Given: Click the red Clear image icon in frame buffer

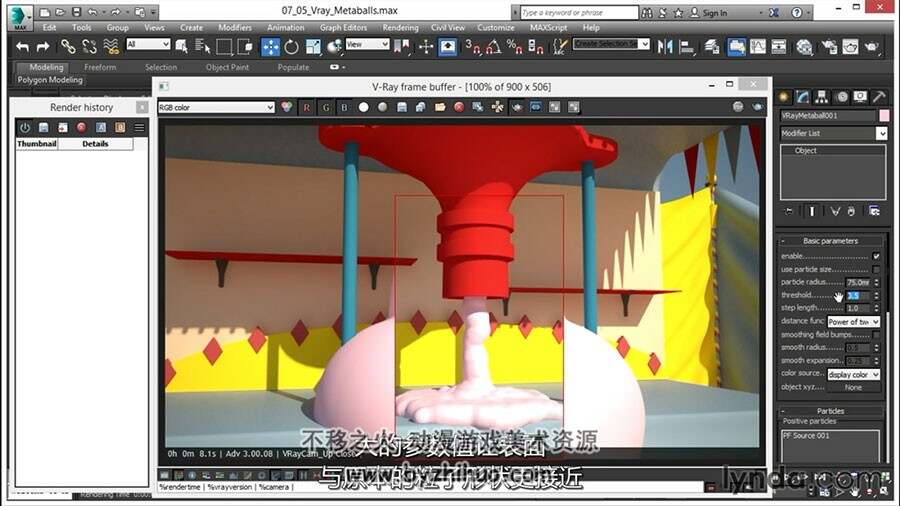Looking at the screenshot, I should [459, 107].
